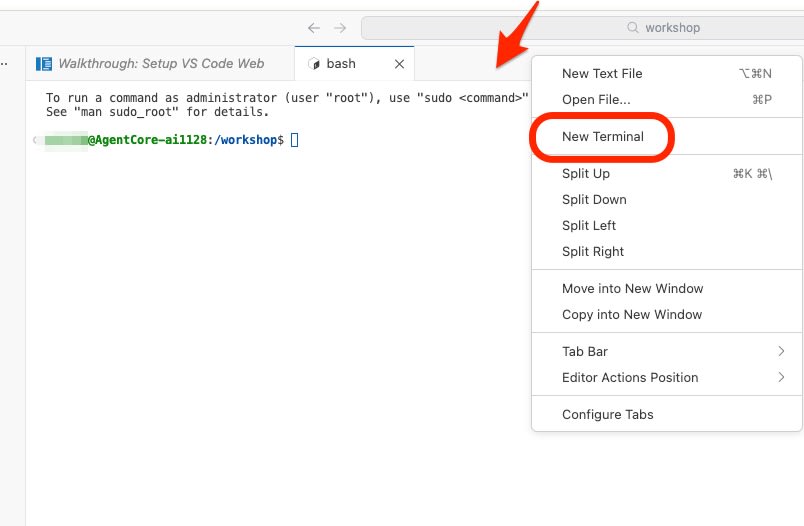Select Copy into New Window
804x526 pixels.
tap(632, 315)
